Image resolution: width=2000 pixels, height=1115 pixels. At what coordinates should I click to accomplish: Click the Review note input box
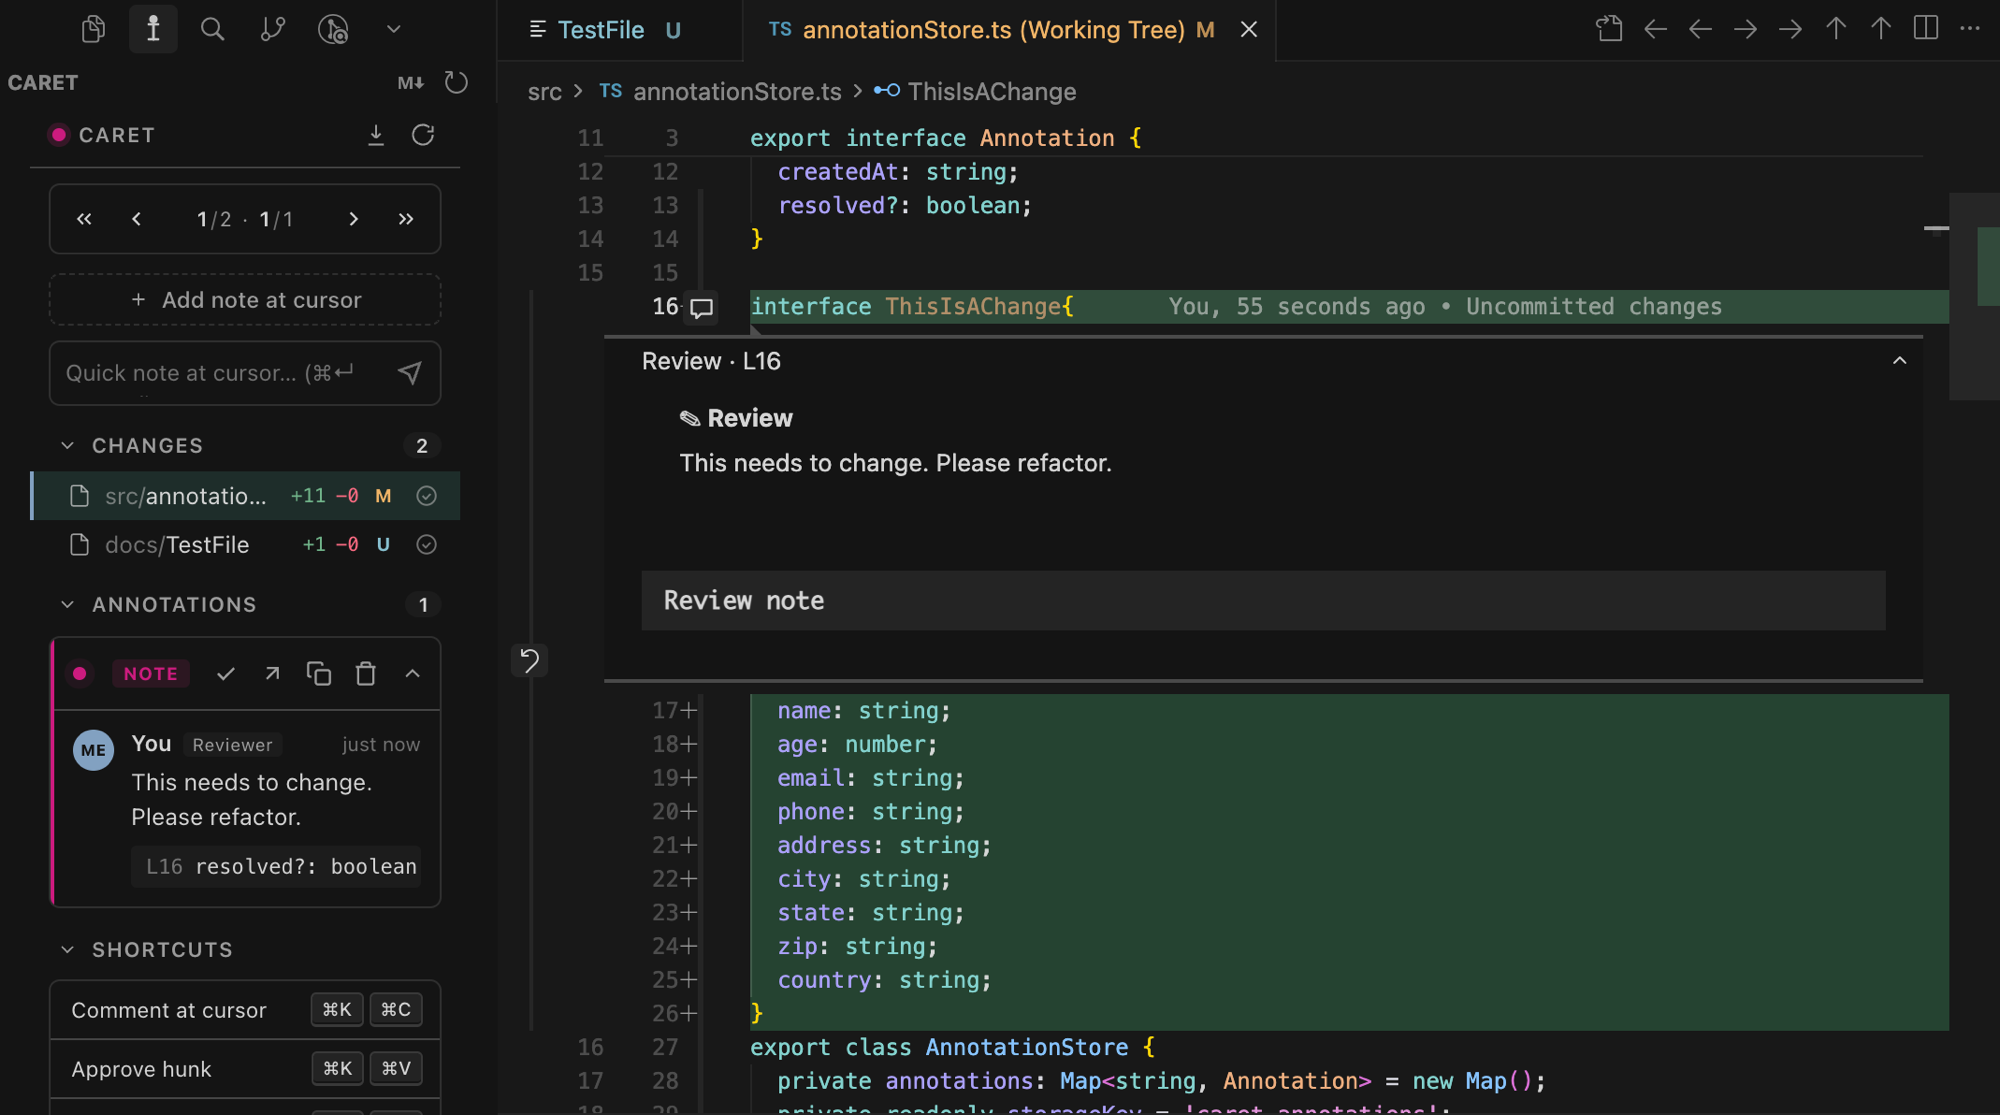(x=1263, y=601)
